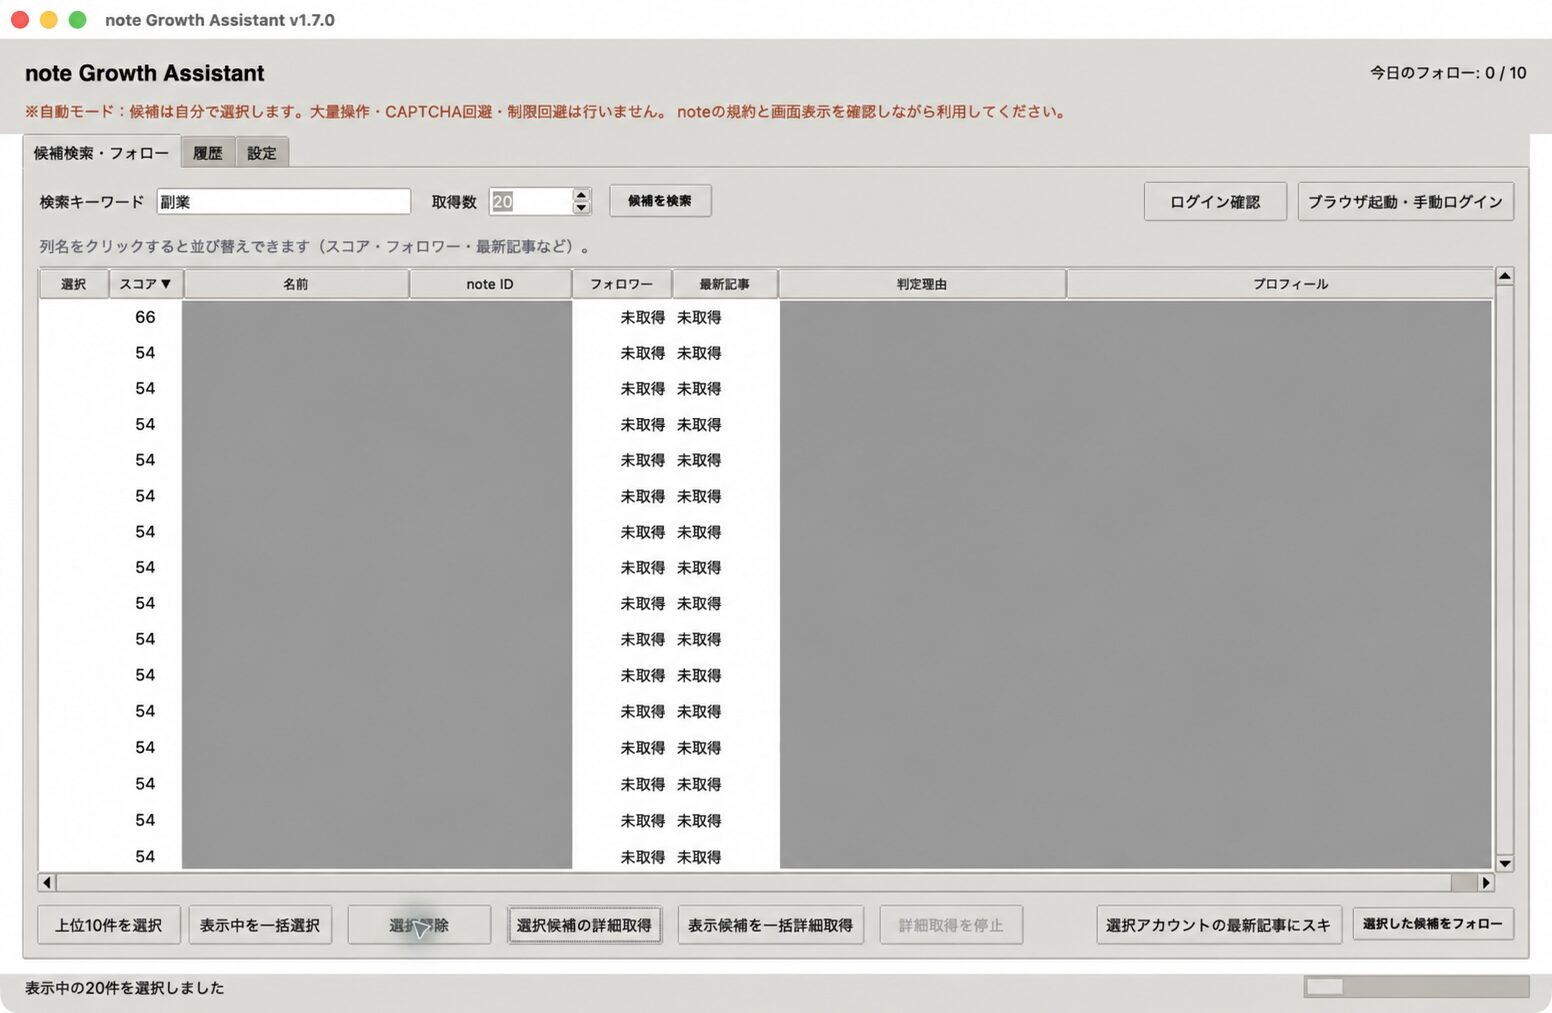Decrease 取得数 with the down arrow
The image size is (1552, 1013).
(x=582, y=208)
